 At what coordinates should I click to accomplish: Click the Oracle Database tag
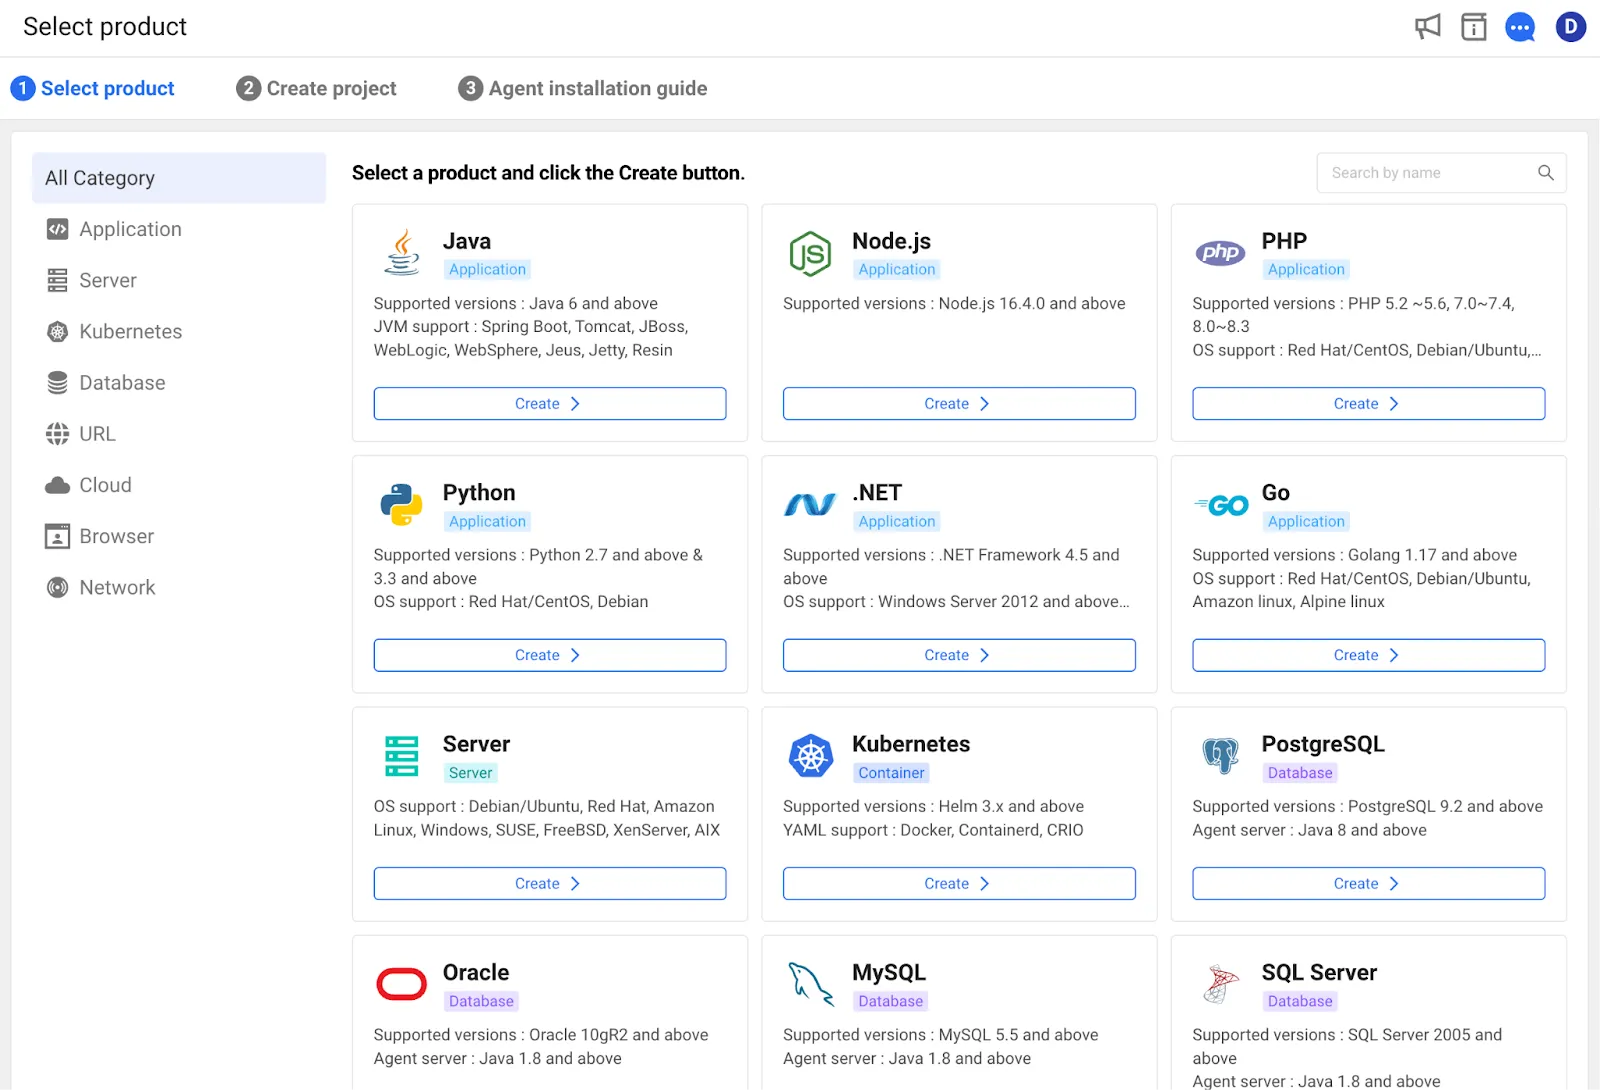point(481,1002)
